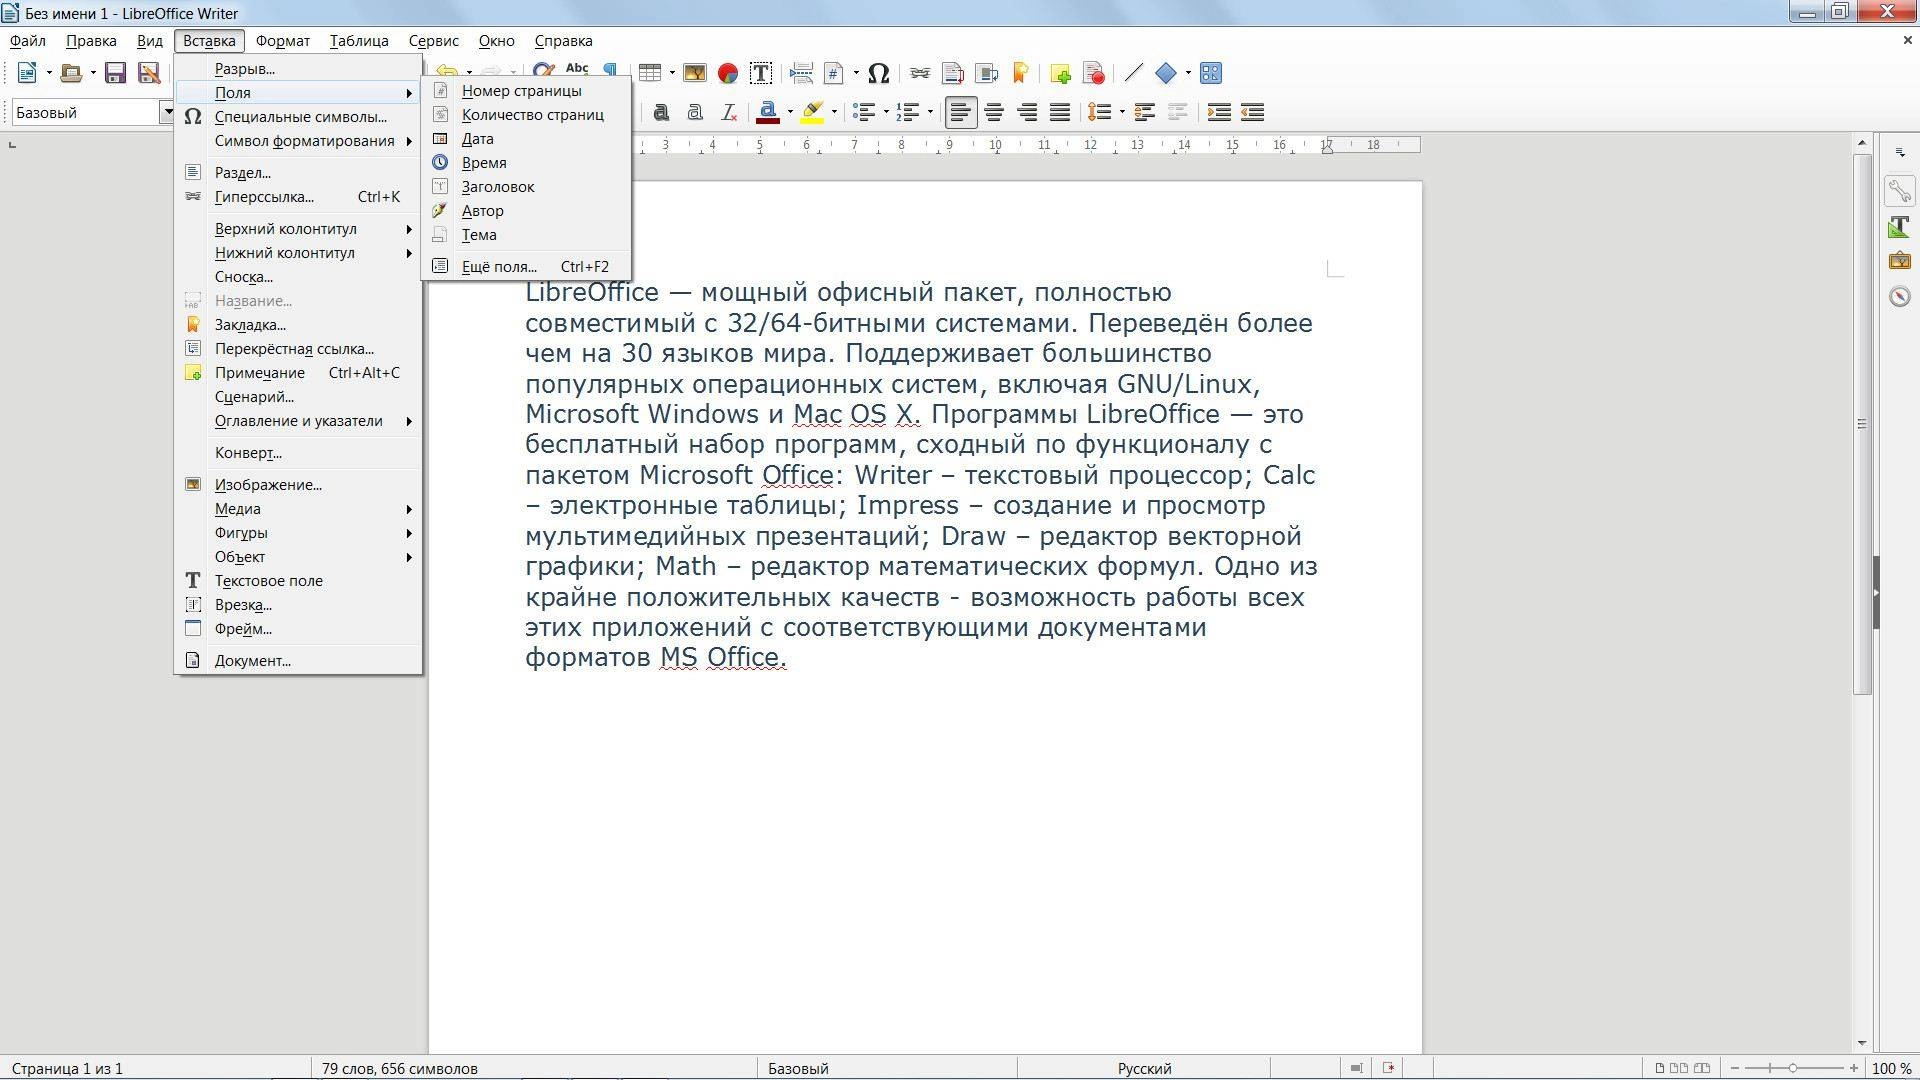The height and width of the screenshot is (1080, 1920).
Task: Select single-page view in status bar
Action: click(x=1660, y=1068)
